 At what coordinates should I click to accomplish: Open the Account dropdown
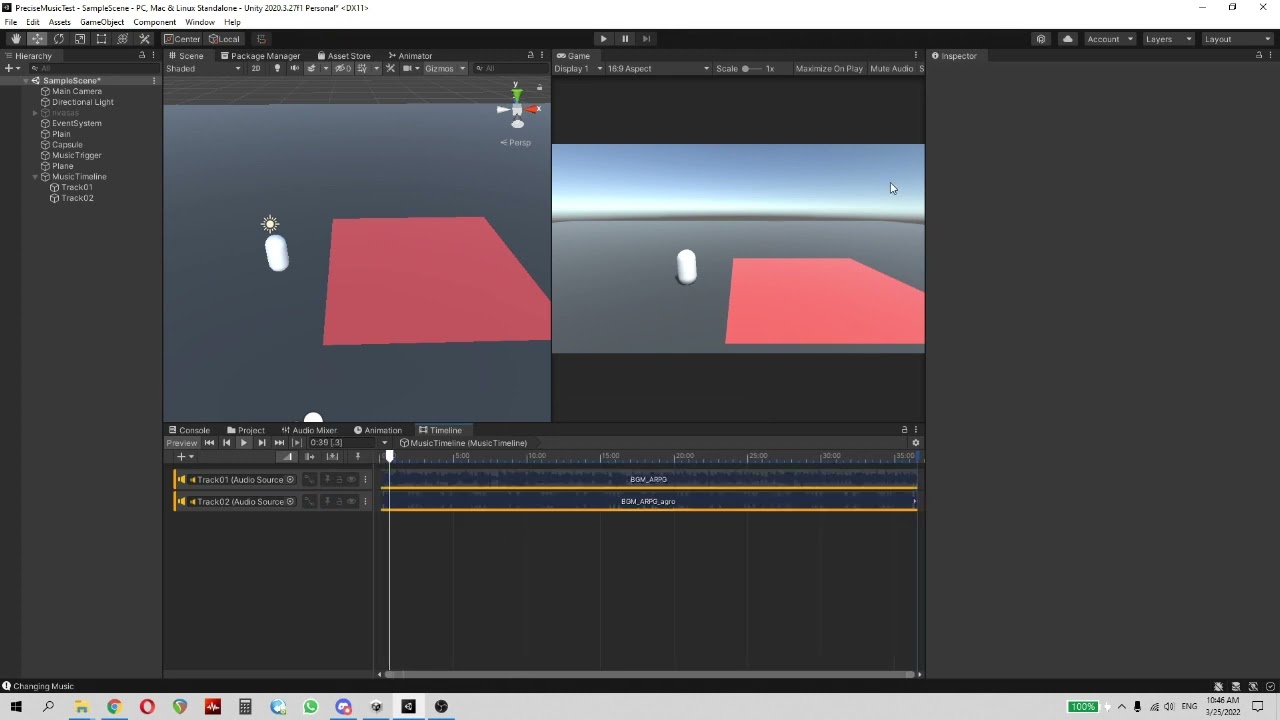[x=1110, y=39]
